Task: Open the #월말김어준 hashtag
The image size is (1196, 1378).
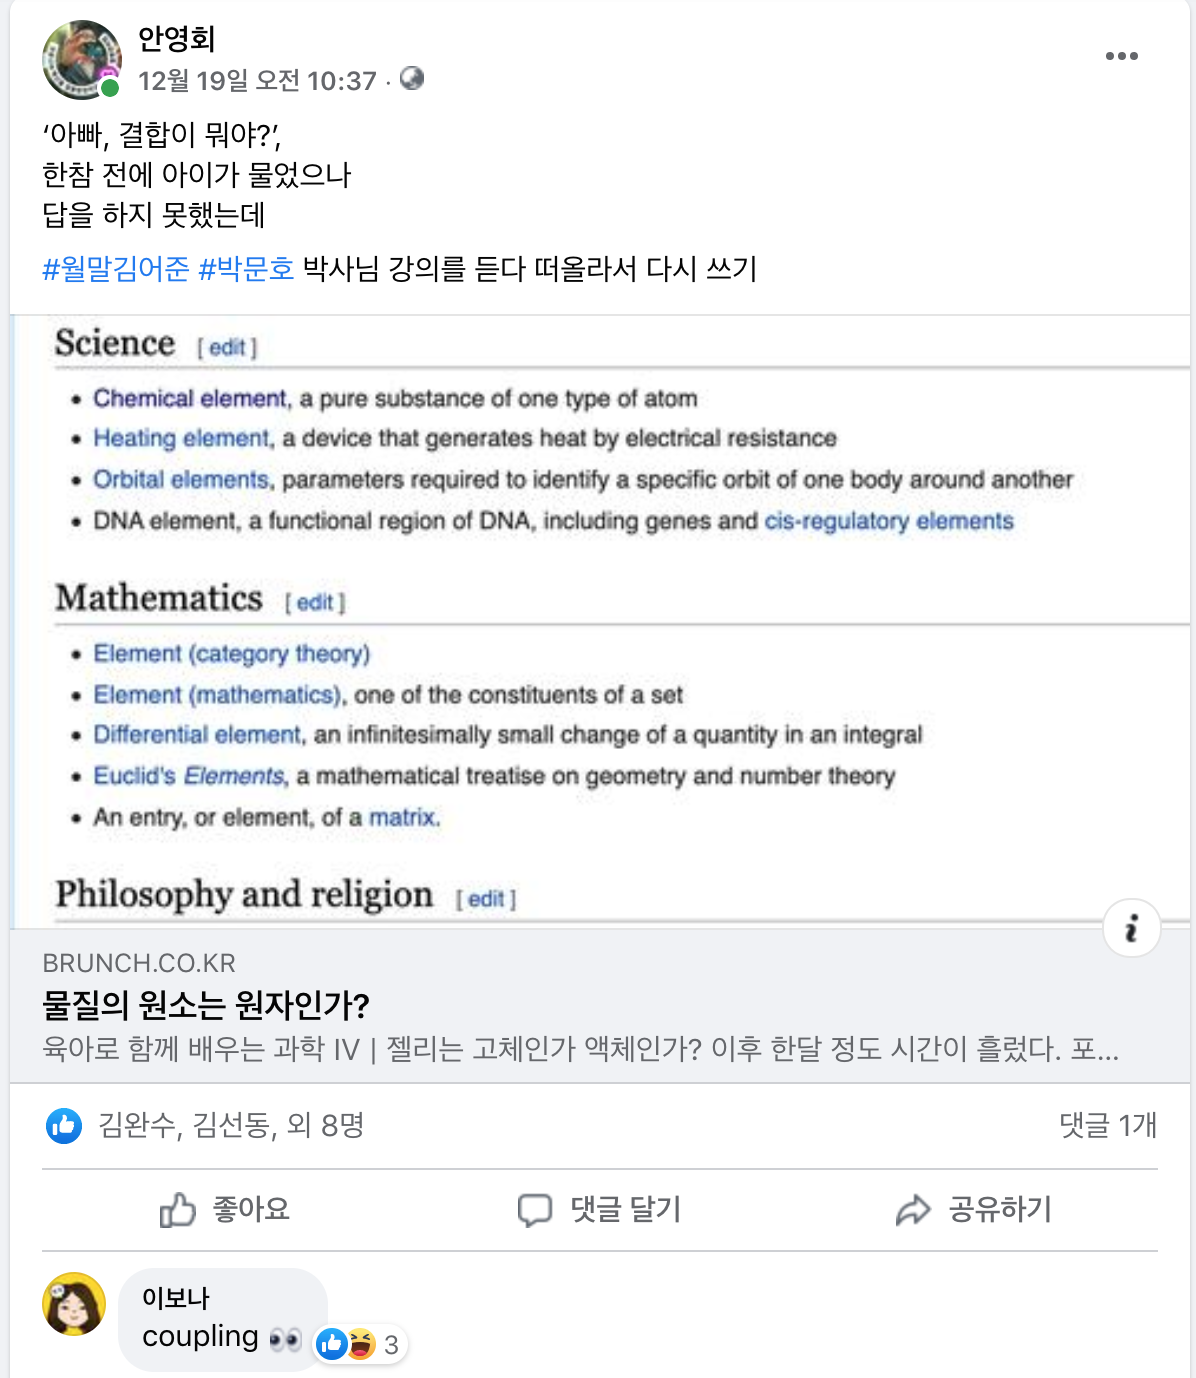Action: (x=116, y=268)
